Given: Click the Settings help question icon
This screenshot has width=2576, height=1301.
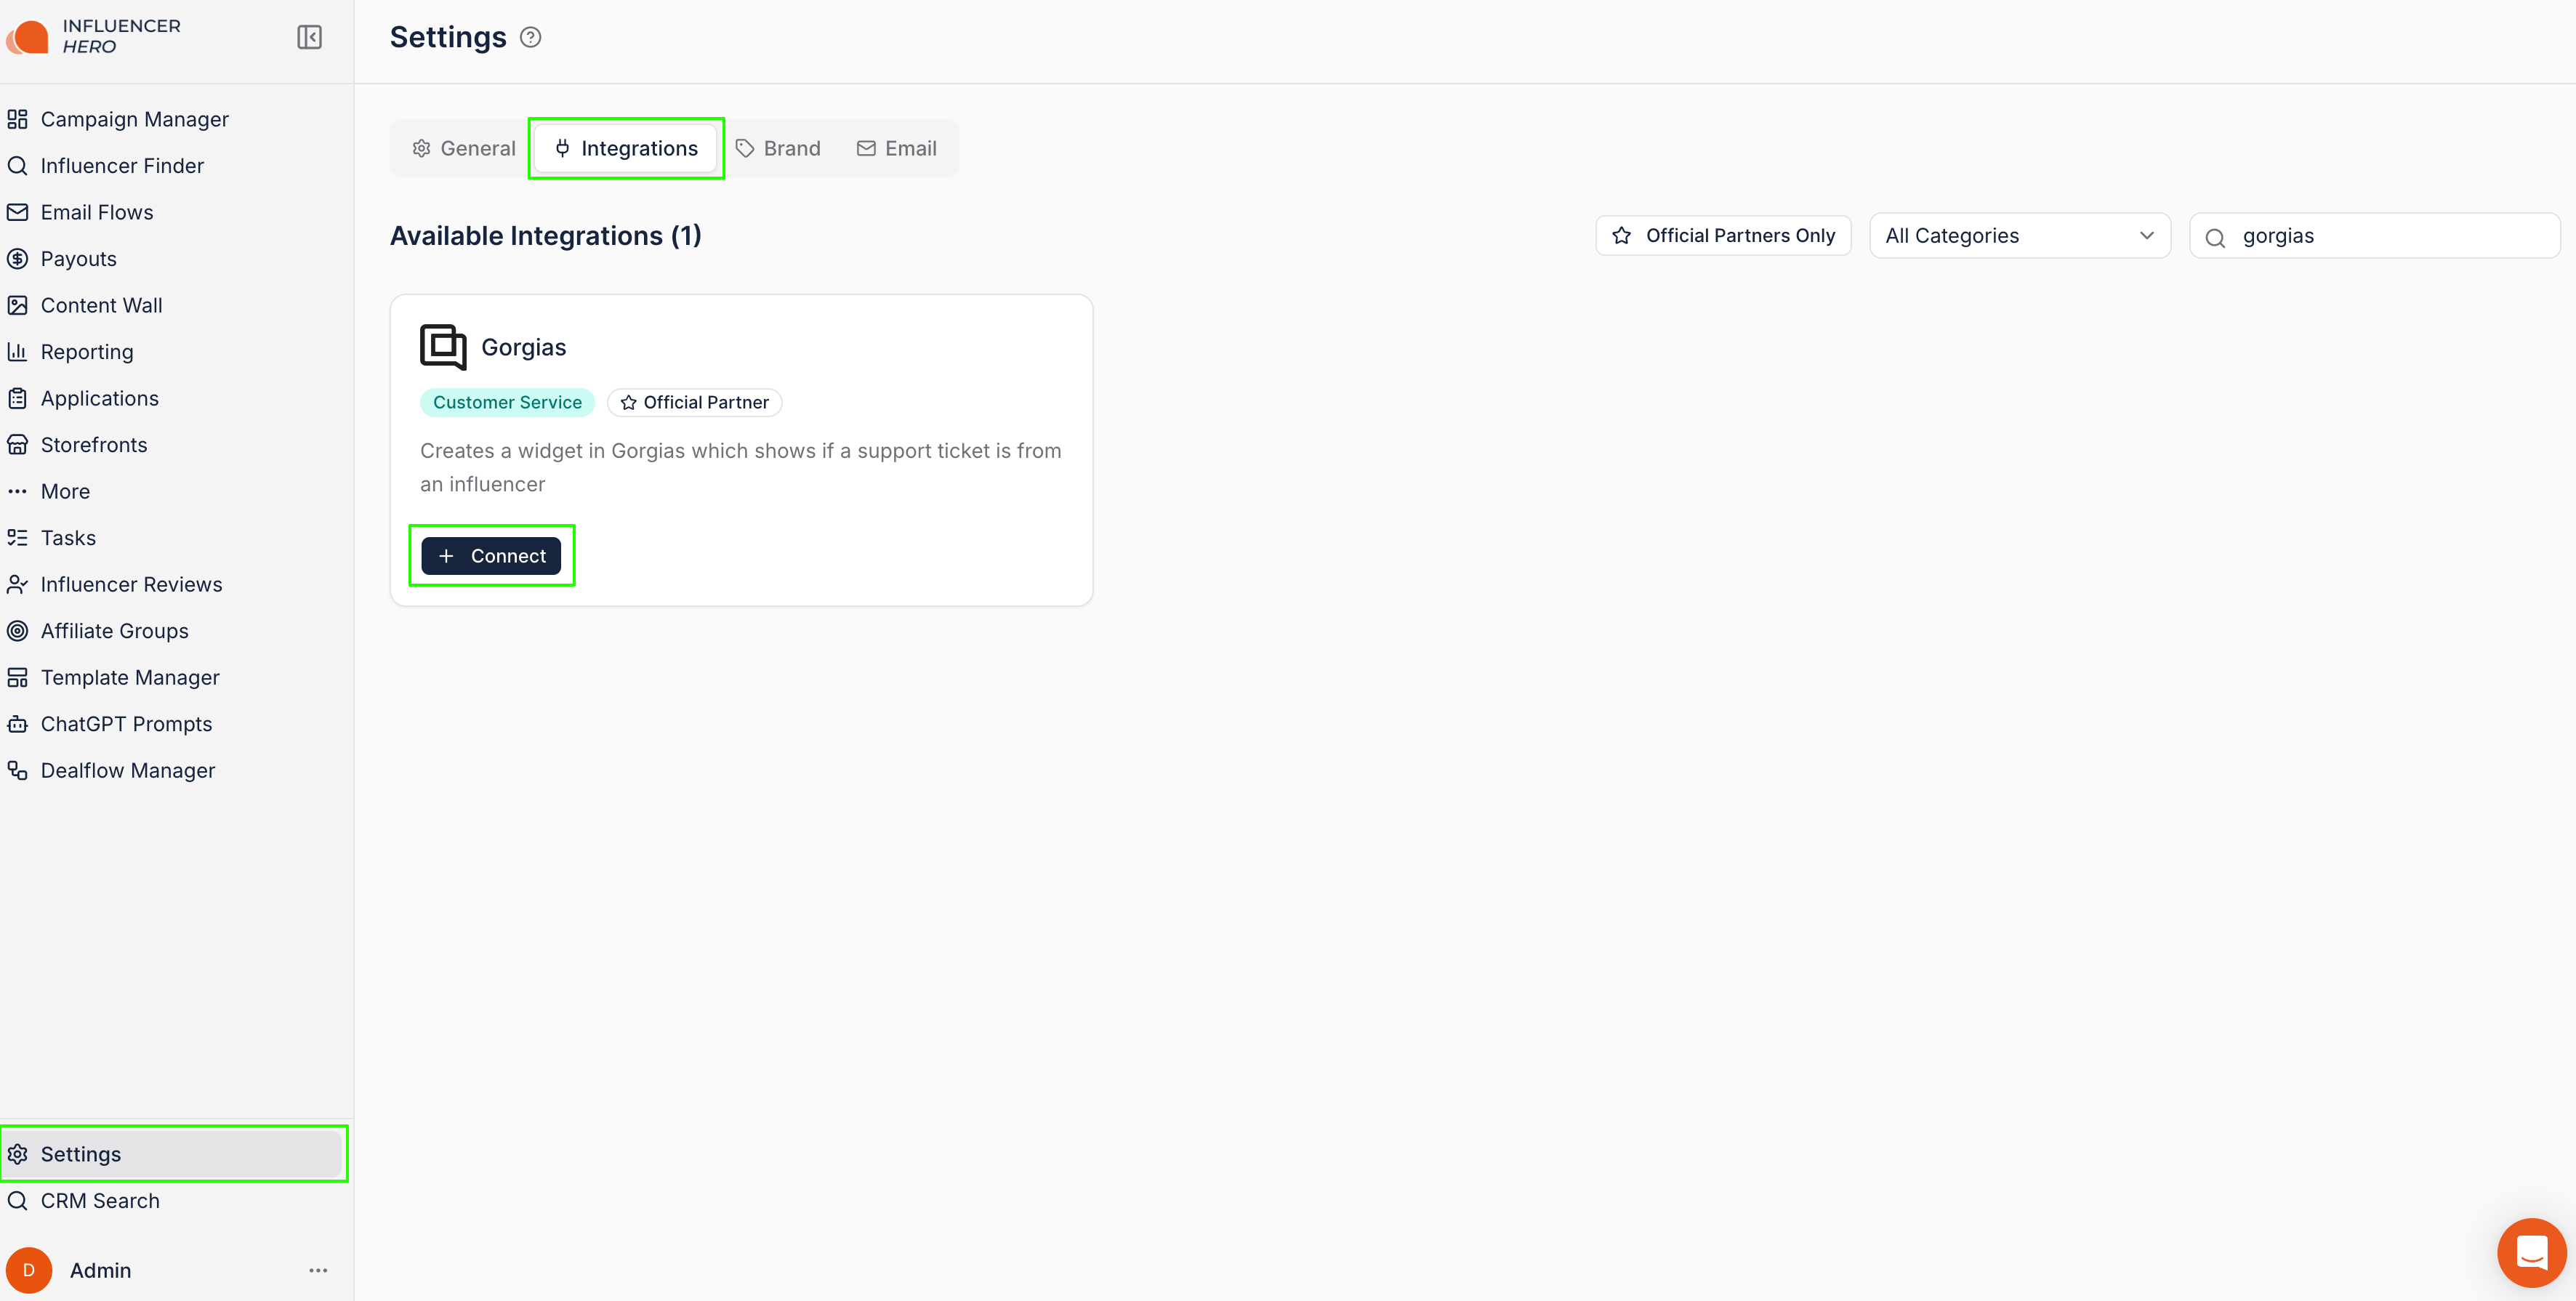Looking at the screenshot, I should point(531,37).
